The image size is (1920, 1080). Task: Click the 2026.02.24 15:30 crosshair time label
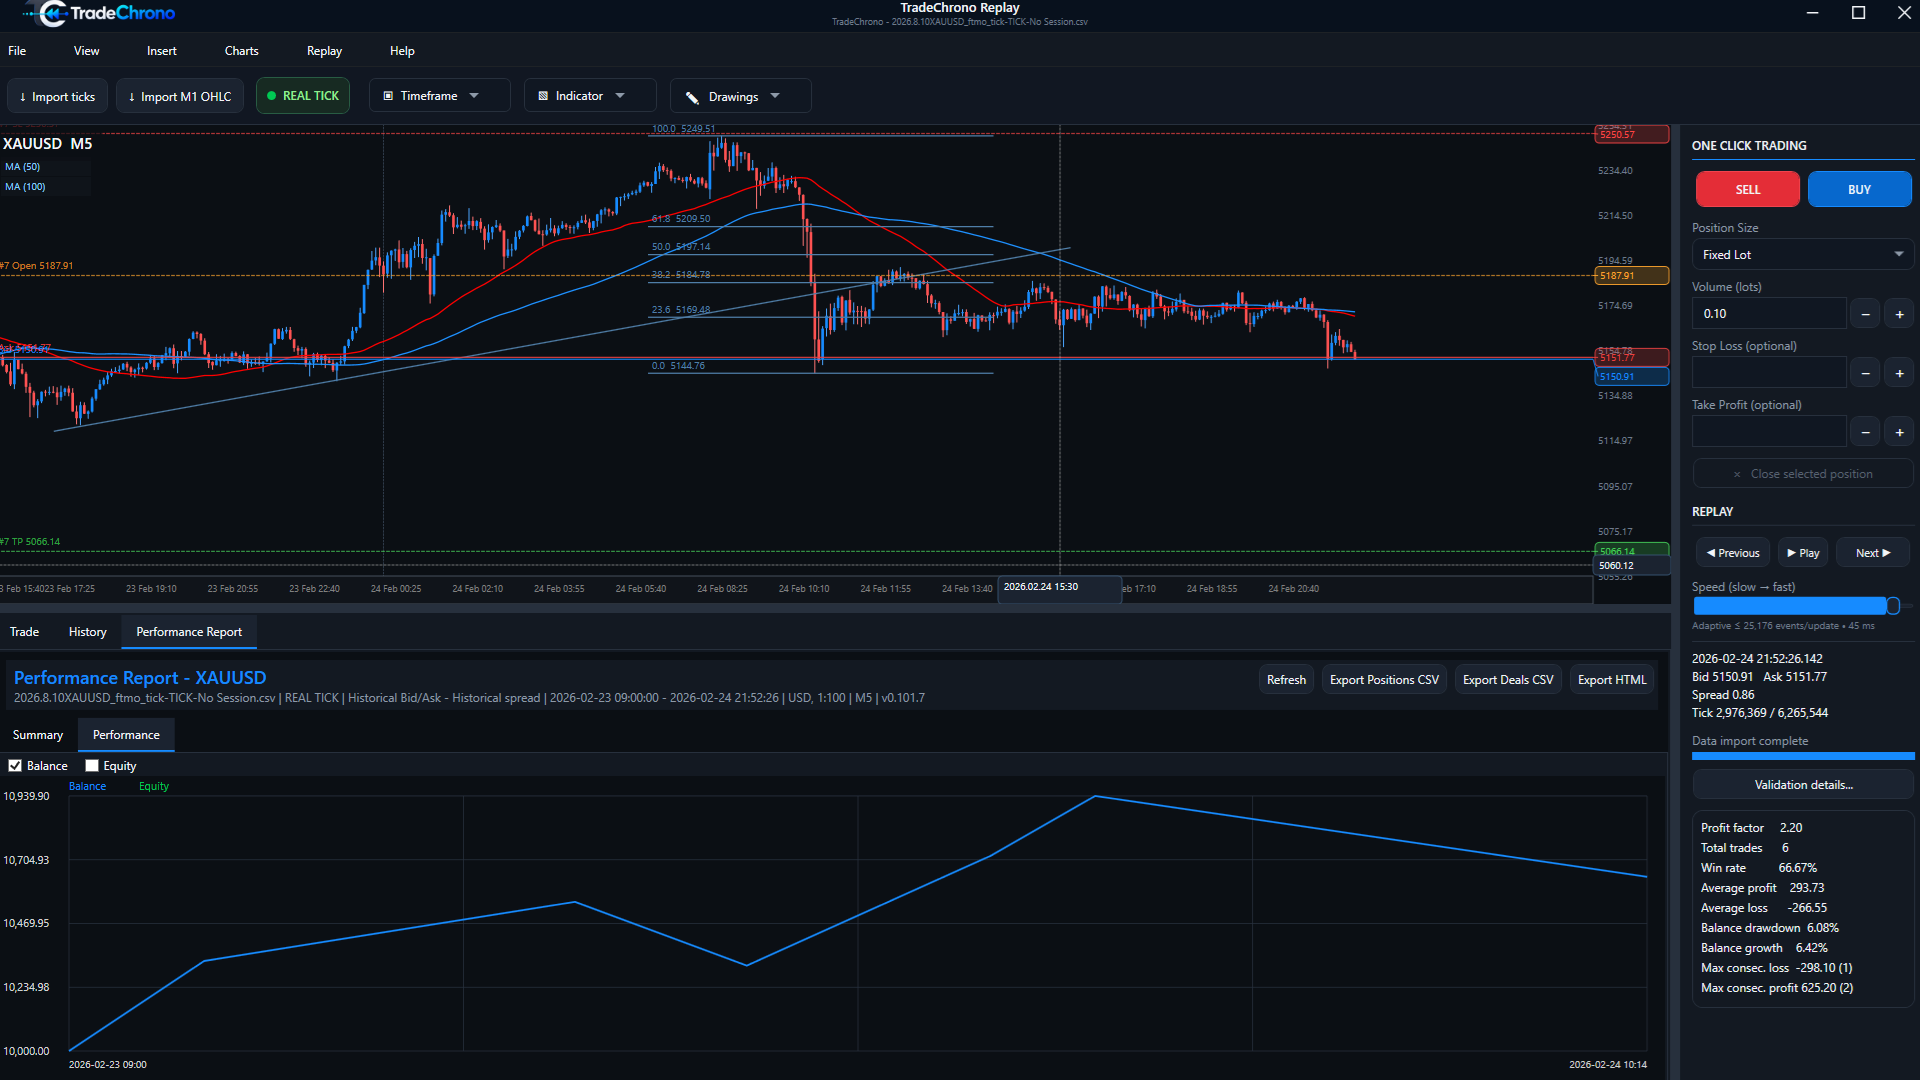tap(1059, 587)
